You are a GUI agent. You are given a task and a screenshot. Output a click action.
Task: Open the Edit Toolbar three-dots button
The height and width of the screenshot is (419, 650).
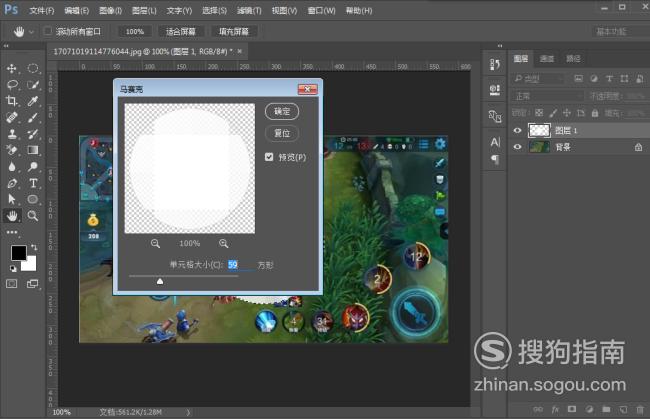coord(12,232)
